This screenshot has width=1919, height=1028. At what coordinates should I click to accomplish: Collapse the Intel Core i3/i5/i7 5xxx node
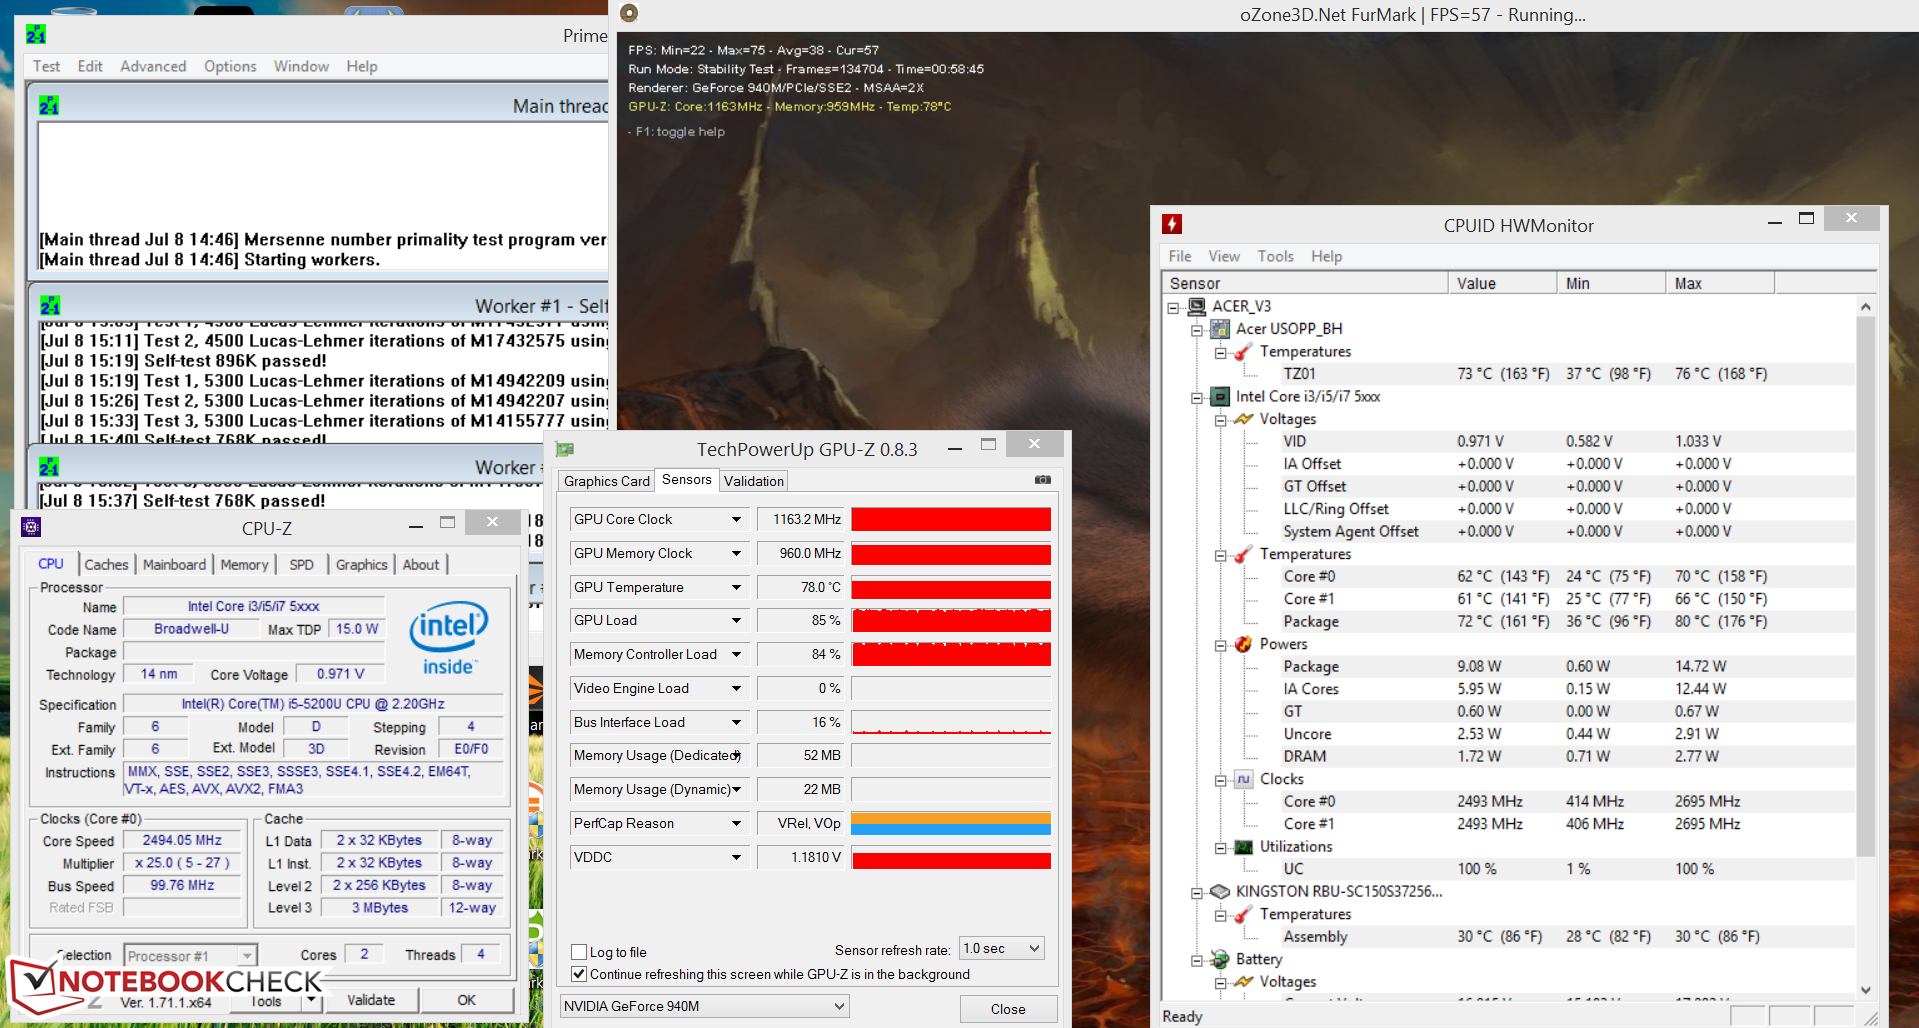[1197, 397]
